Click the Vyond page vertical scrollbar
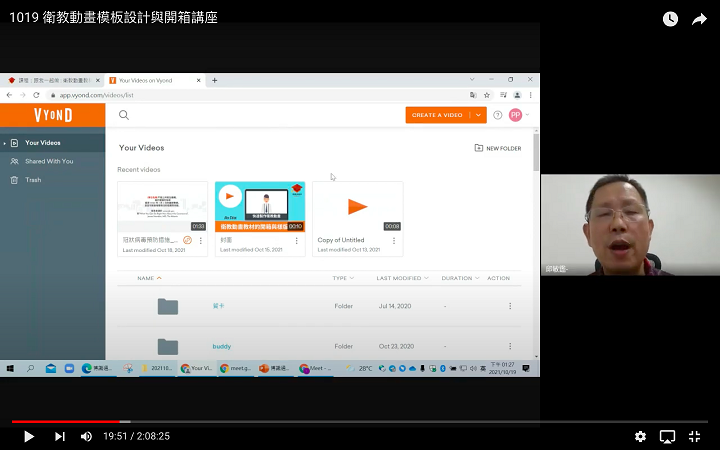Viewport: 720px width, 450px height. coord(536,152)
